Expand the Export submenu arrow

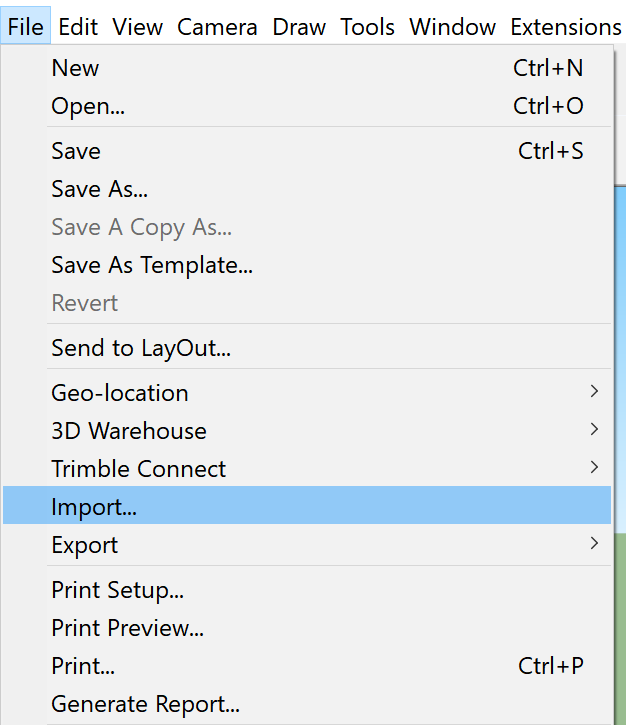[x=595, y=543]
